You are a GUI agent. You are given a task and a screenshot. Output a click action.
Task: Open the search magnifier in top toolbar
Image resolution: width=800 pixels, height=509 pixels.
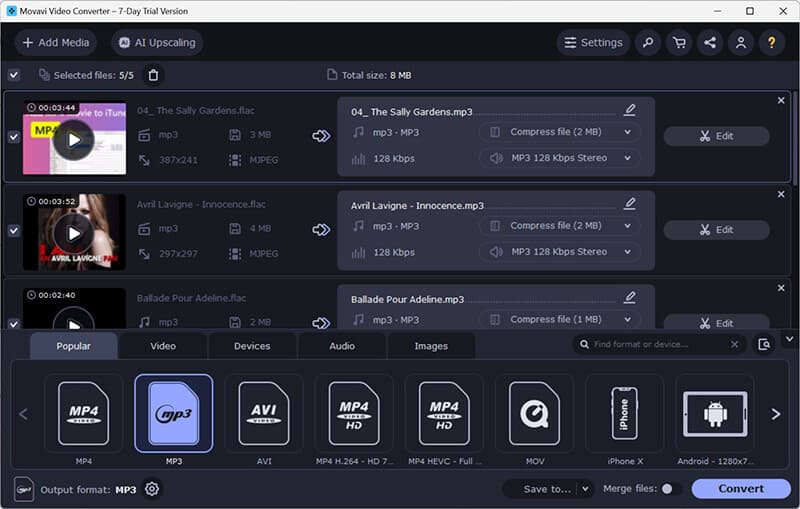(648, 42)
